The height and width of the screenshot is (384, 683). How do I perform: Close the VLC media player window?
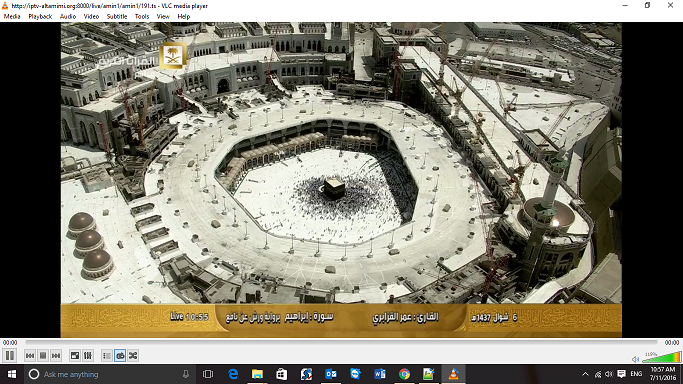tap(670, 5)
